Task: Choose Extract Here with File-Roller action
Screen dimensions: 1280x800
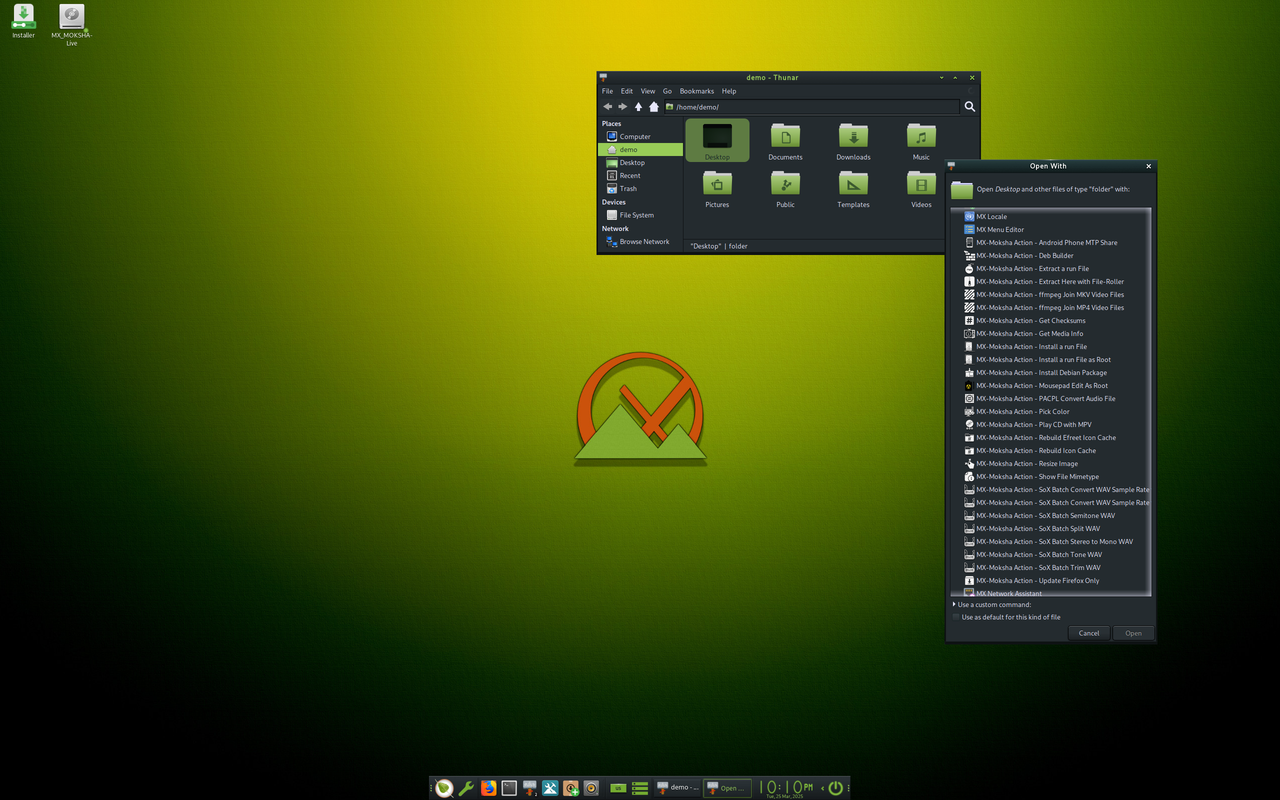Action: pyautogui.click(x=1051, y=281)
